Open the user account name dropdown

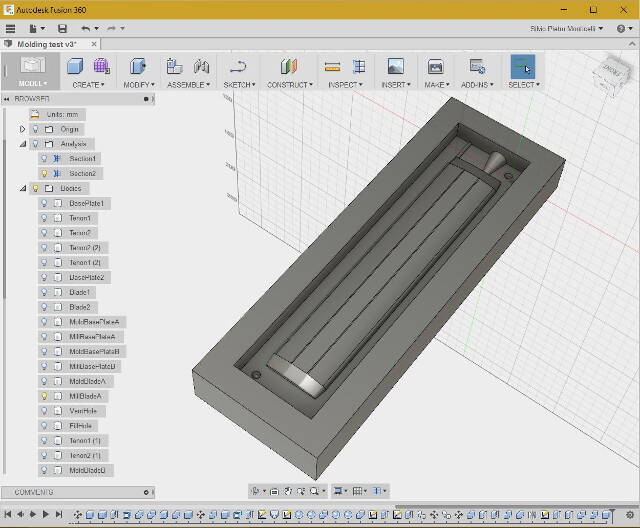click(x=566, y=29)
